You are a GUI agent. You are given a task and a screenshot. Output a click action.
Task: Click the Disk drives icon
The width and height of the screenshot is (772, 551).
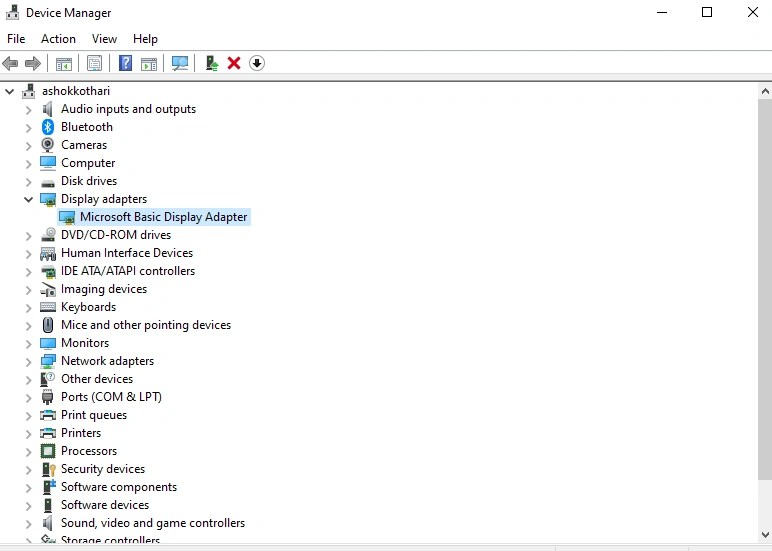[48, 183]
